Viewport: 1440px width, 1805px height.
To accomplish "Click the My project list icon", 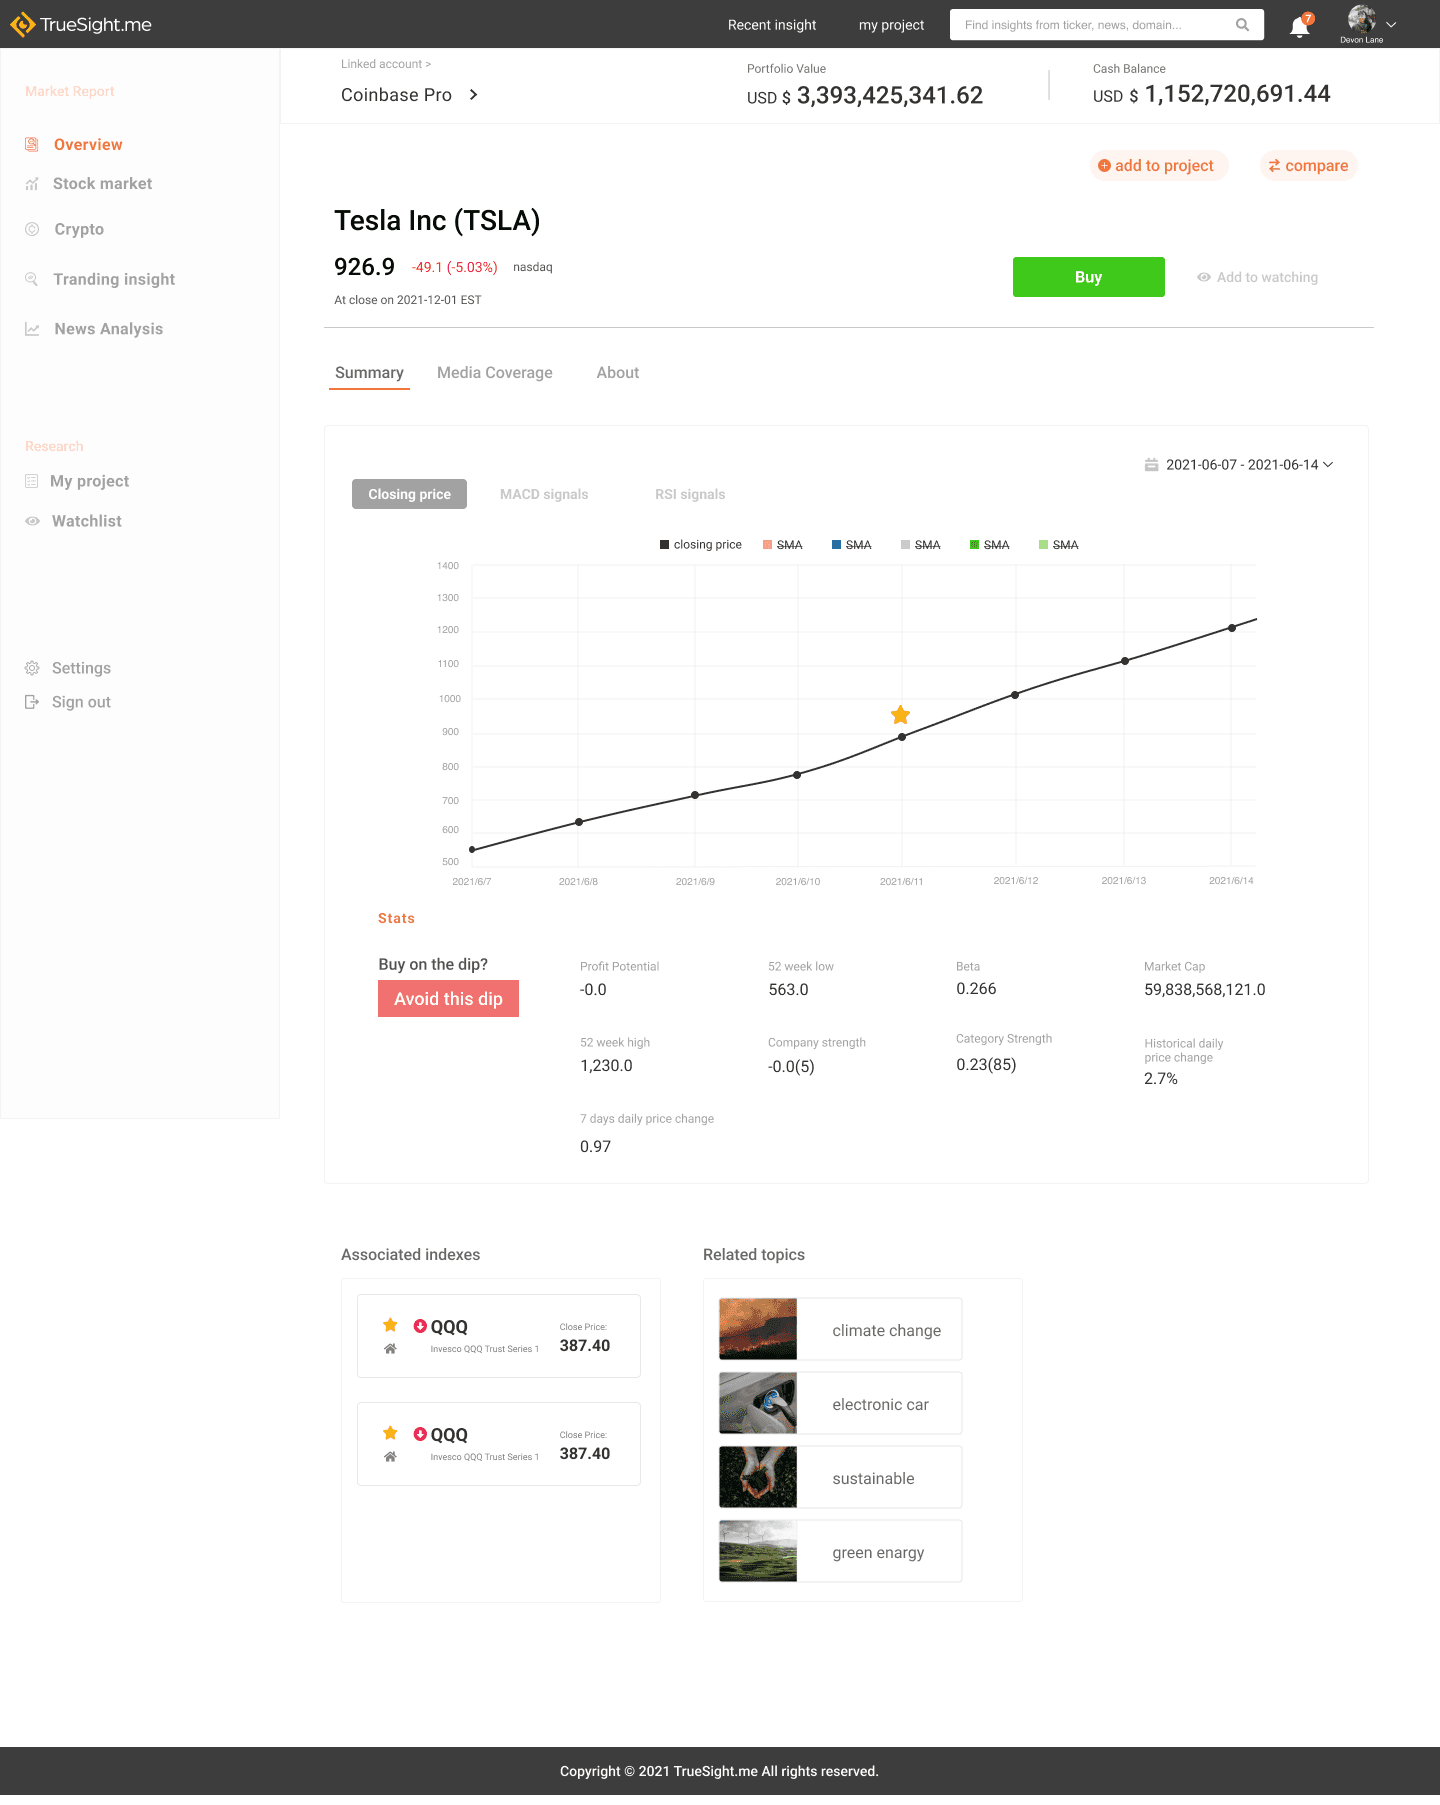I will click(x=32, y=481).
